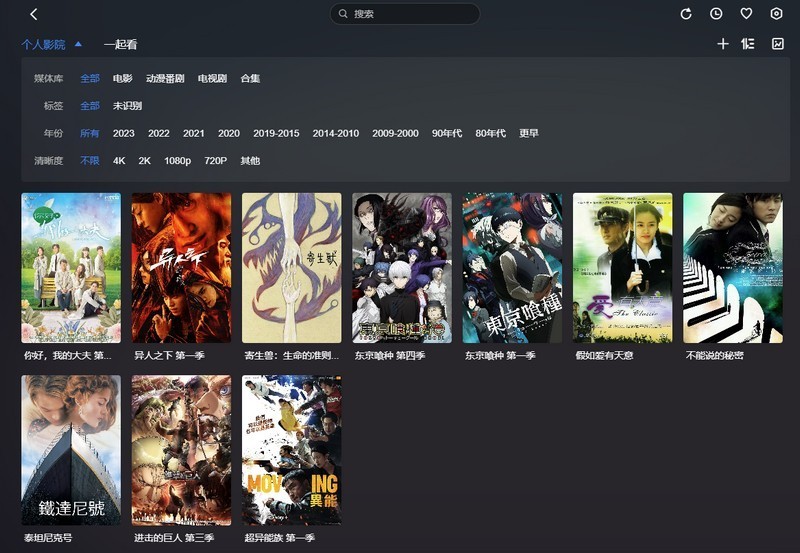Click the title text 异人之下 第一季
Screen dimensions: 800x553
(x=169, y=356)
